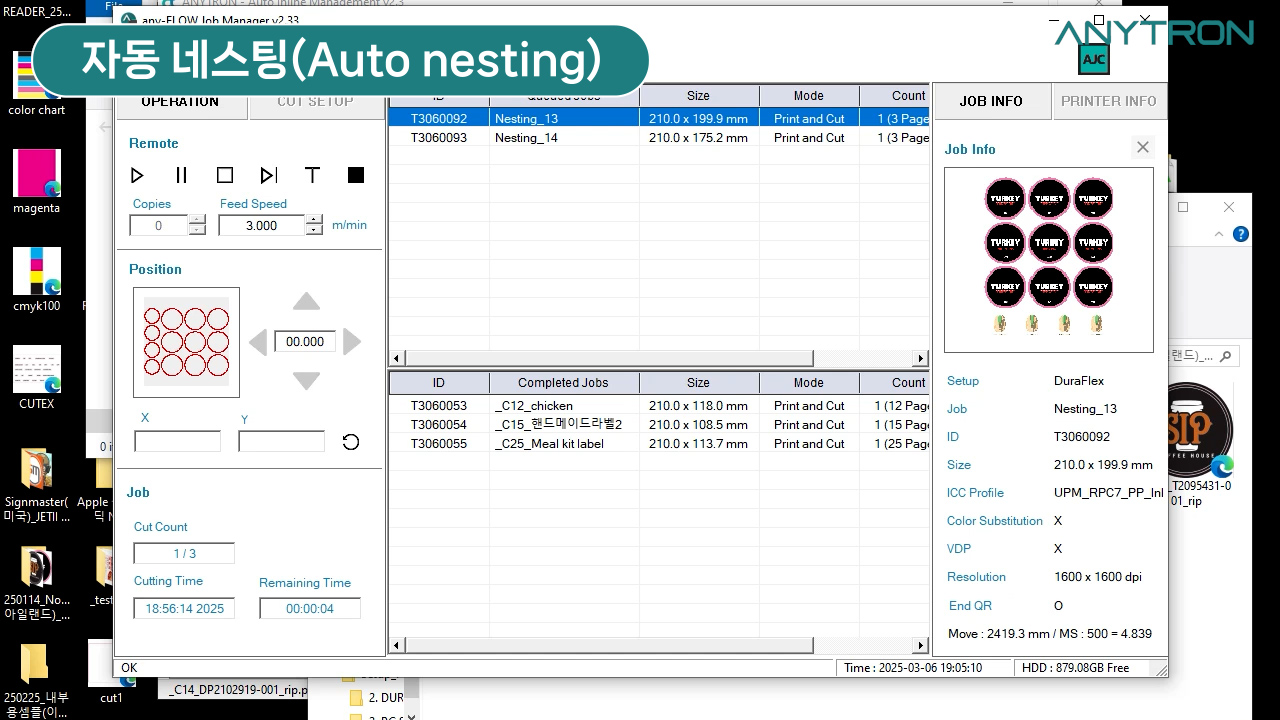The height and width of the screenshot is (720, 1280).
Task: Click the Cut Count 1 / 3 field
Action: pyautogui.click(x=184, y=553)
